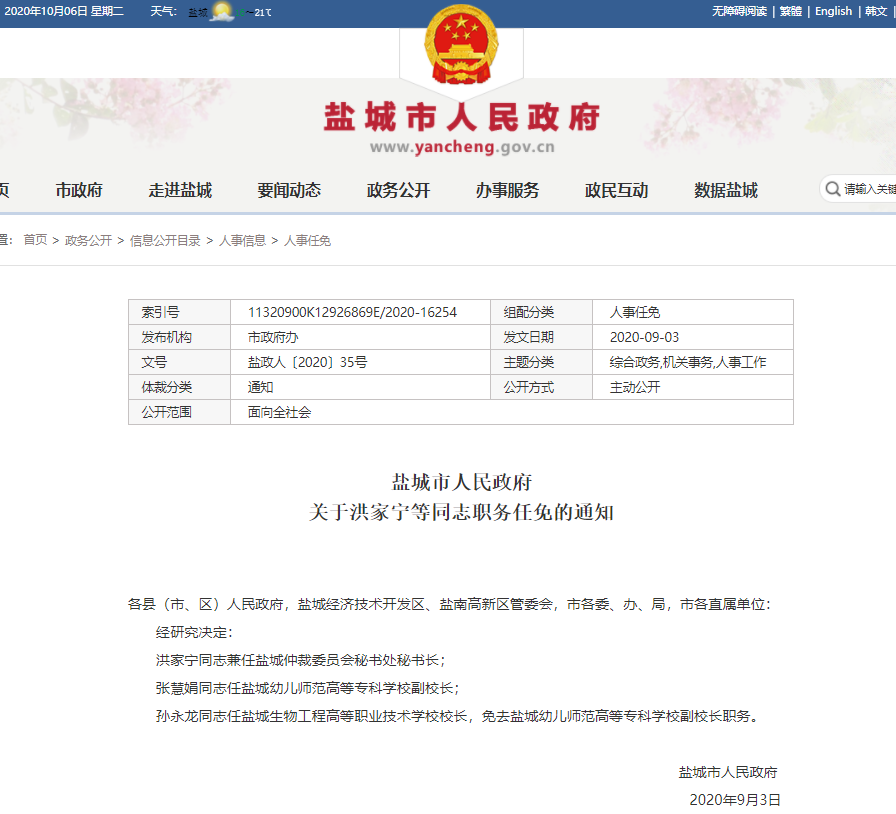Click the 盐城市人民政府 site title banner
This screenshot has width=896, height=814.
(462, 117)
